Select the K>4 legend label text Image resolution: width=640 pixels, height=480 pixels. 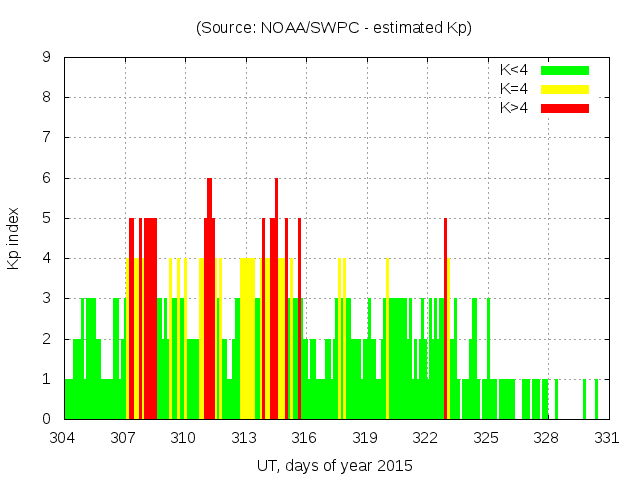click(x=516, y=107)
